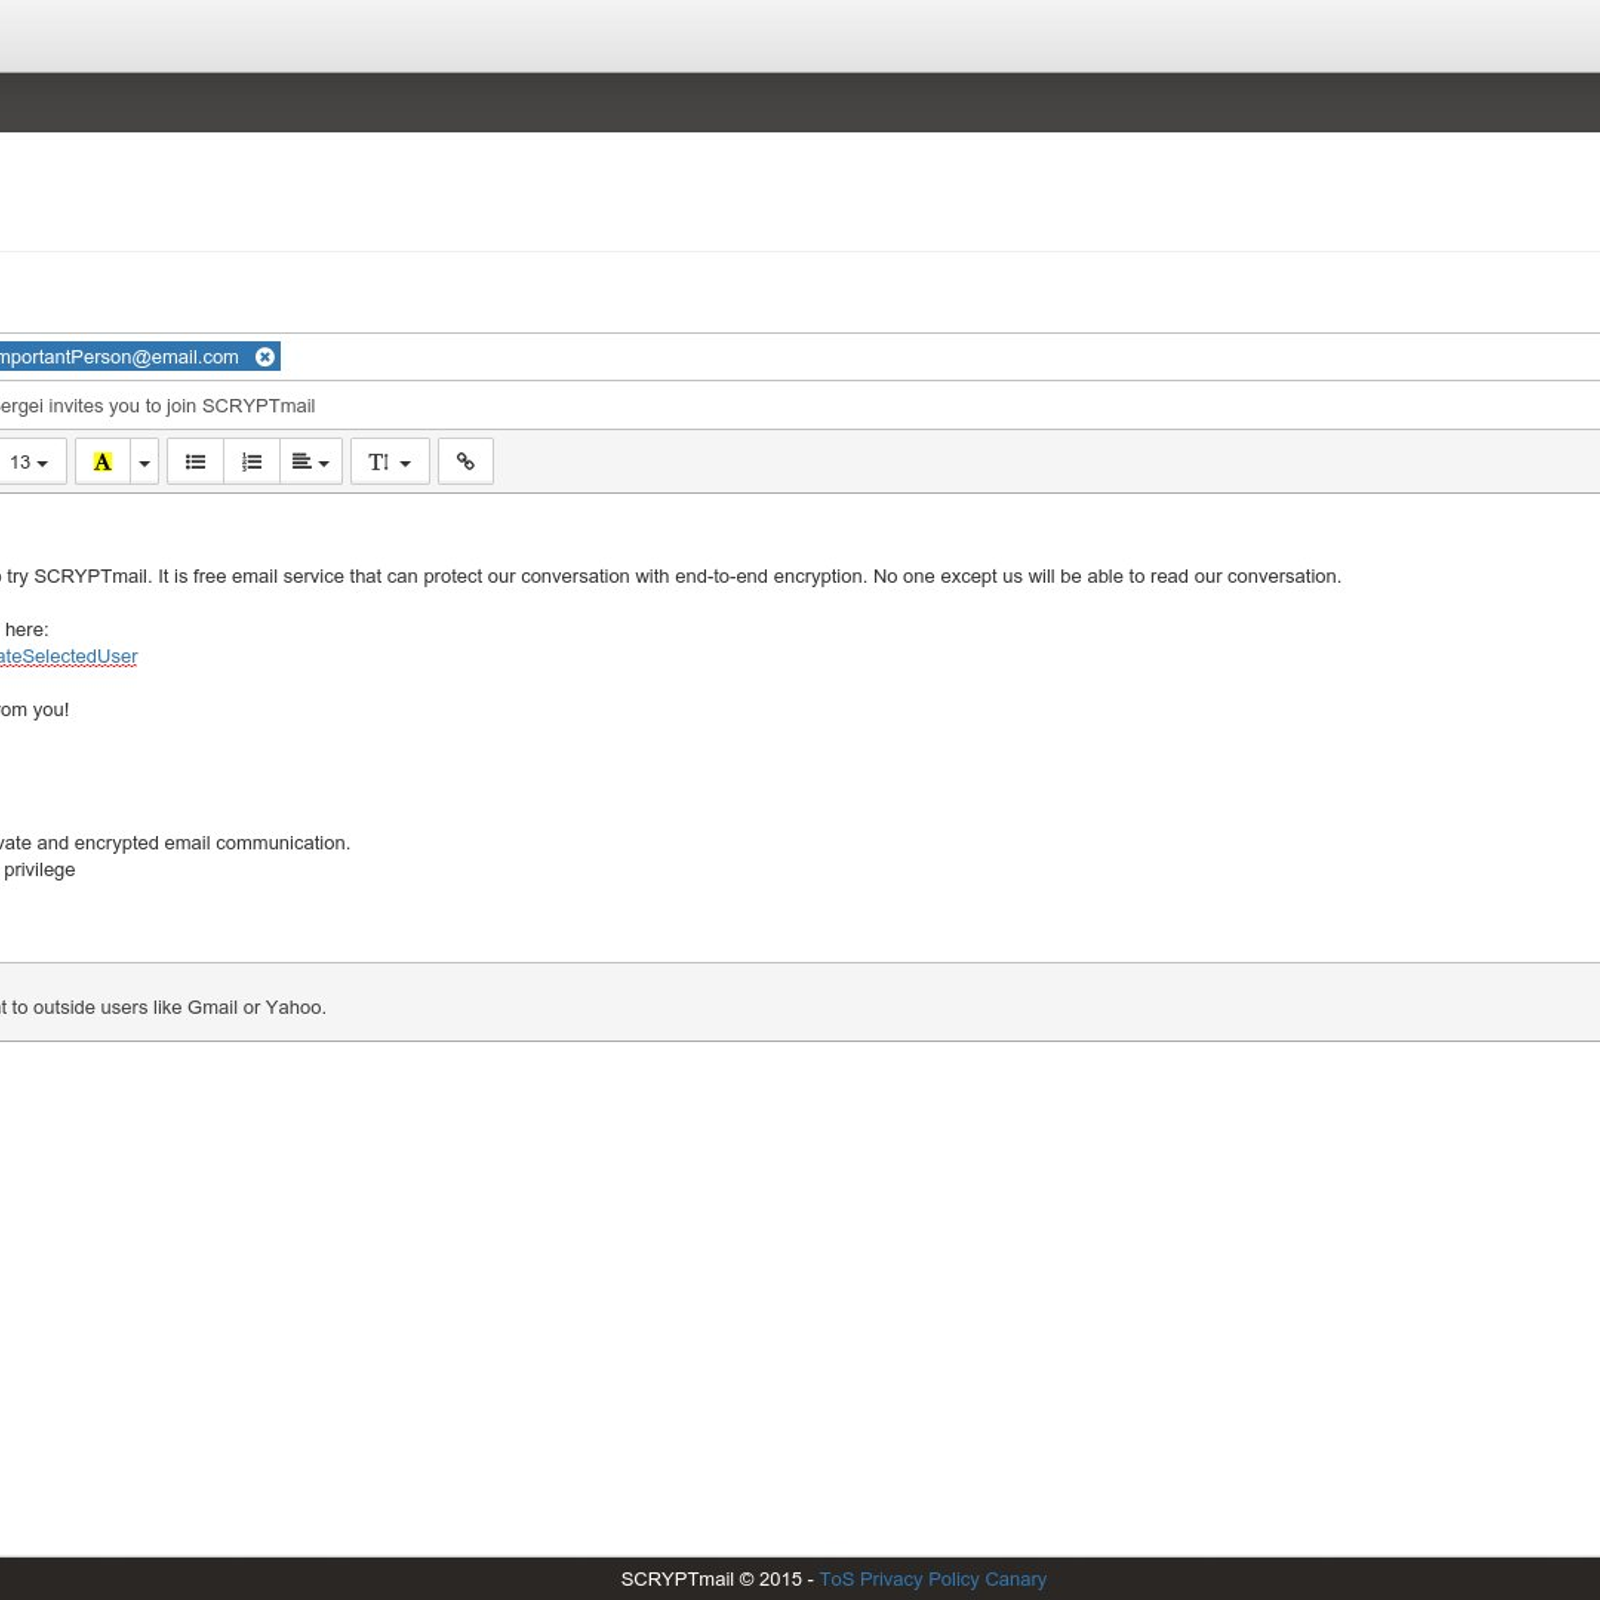Apply the yellow highlight text color
Viewport: 1600px width, 1600px height.
point(103,462)
